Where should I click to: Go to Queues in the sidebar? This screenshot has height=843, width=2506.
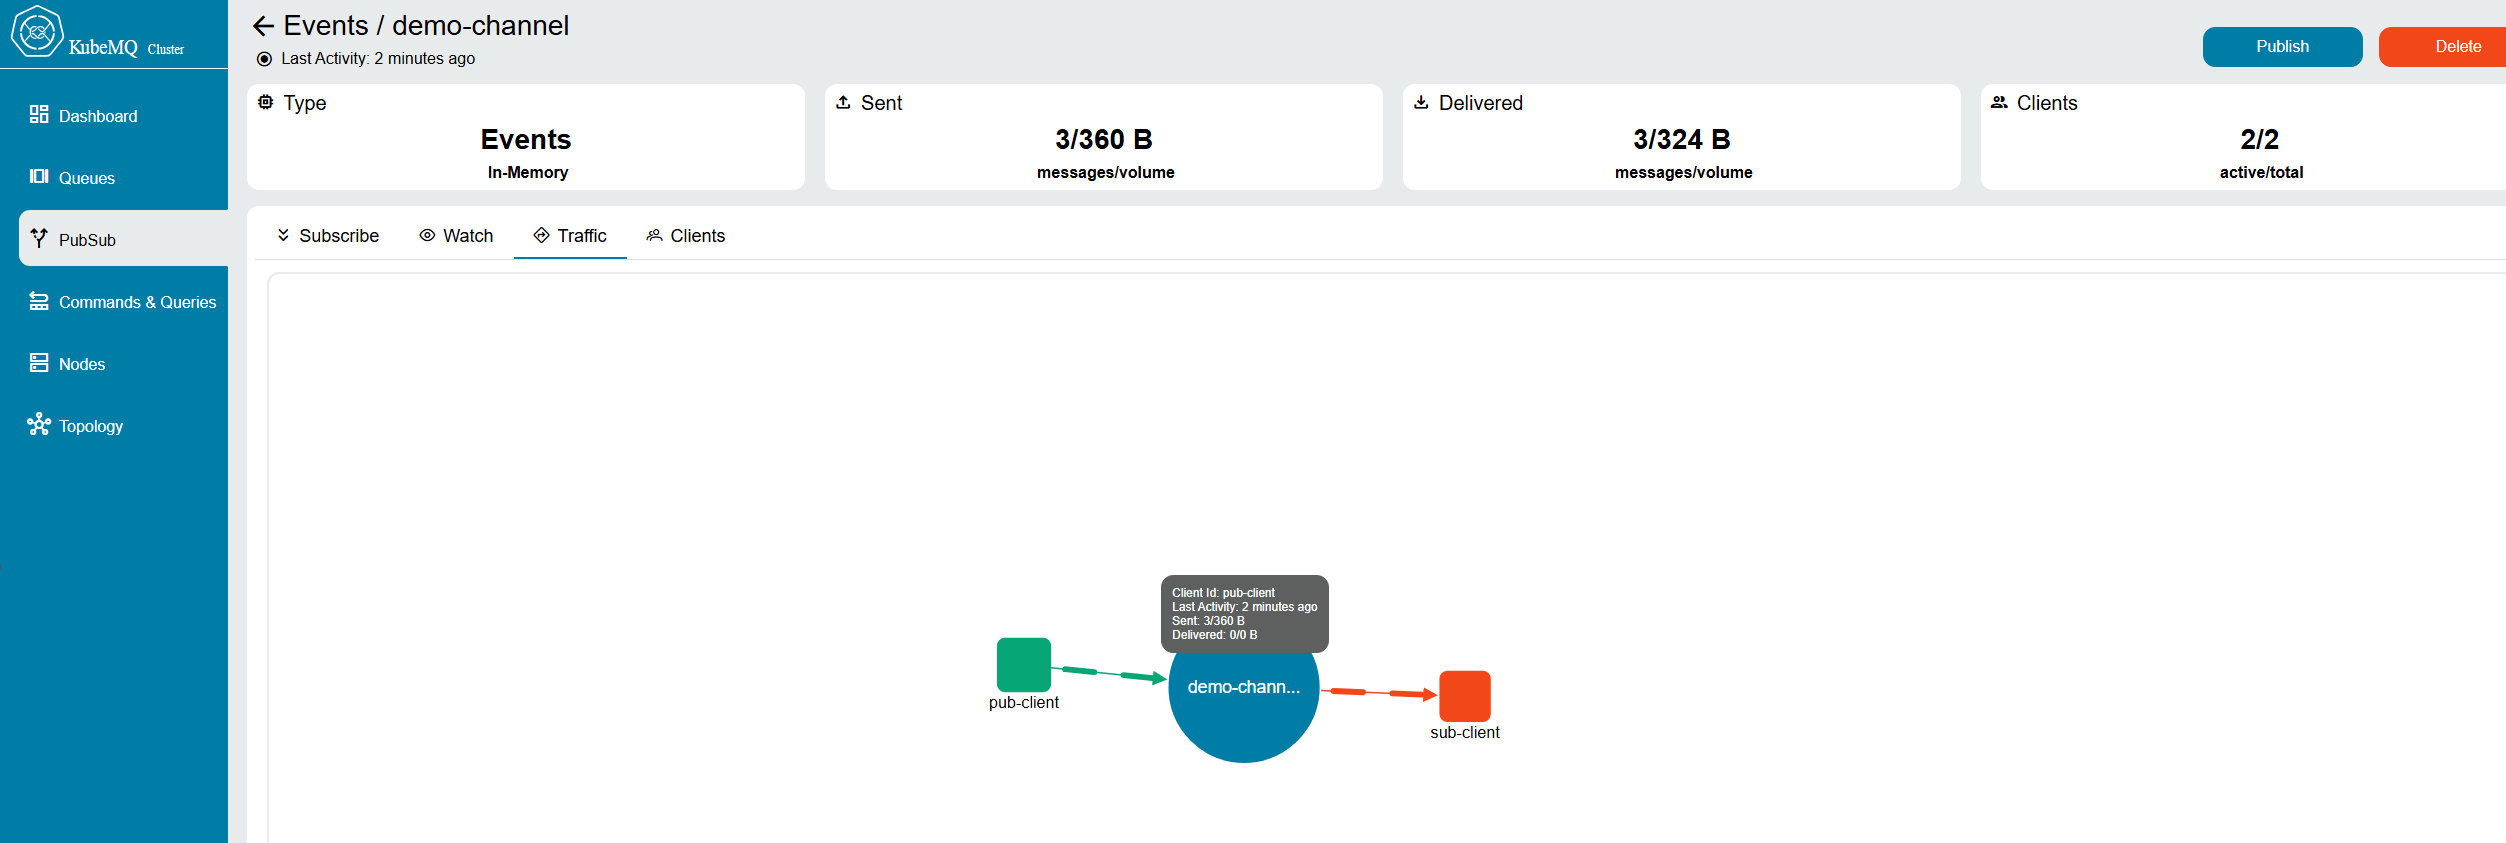pos(86,178)
